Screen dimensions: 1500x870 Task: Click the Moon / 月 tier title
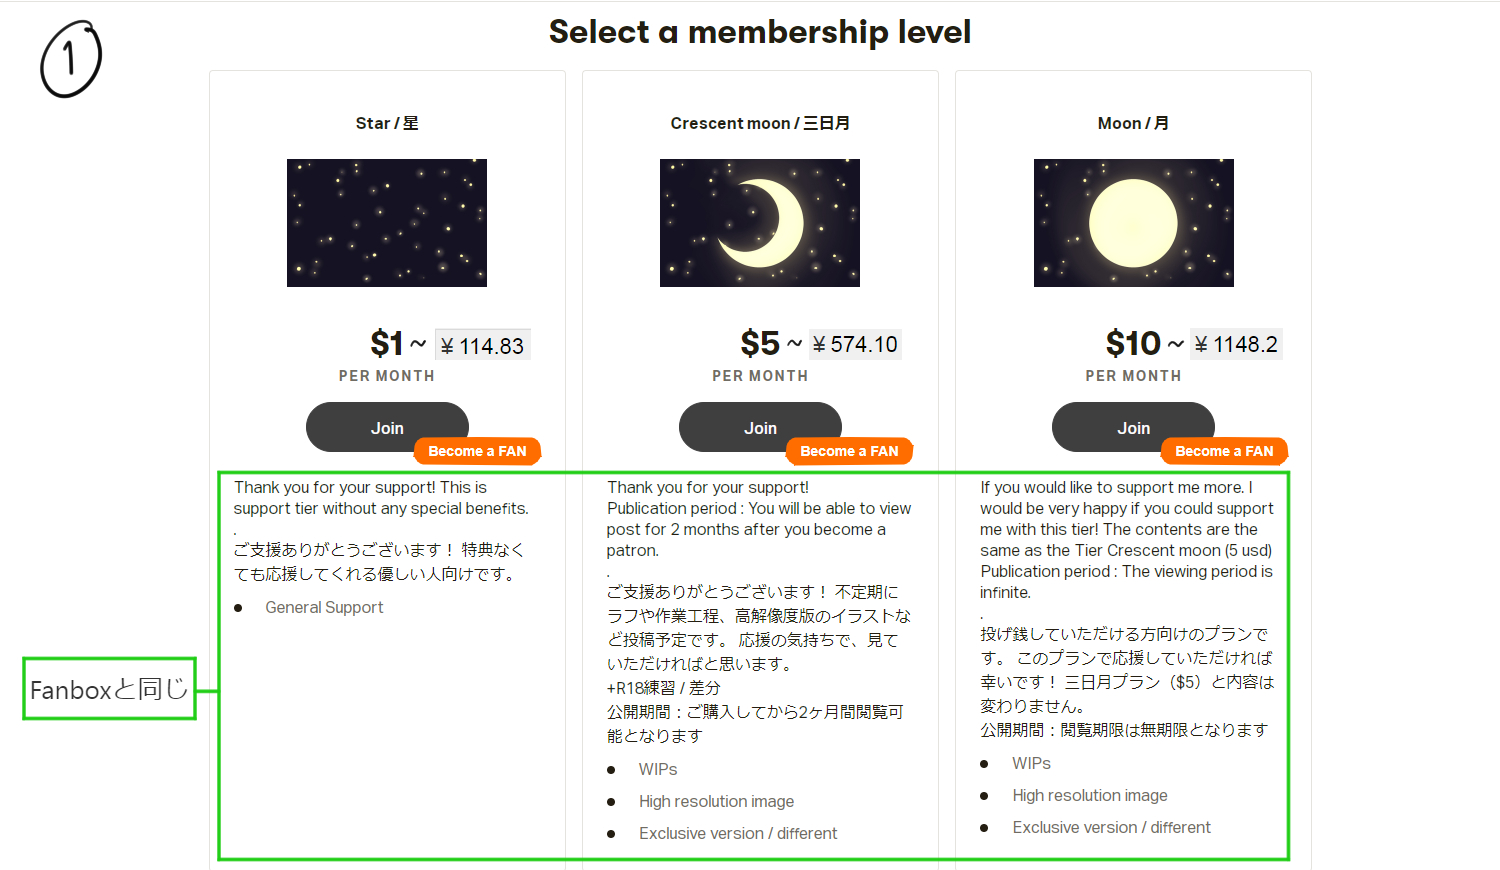tap(1133, 123)
